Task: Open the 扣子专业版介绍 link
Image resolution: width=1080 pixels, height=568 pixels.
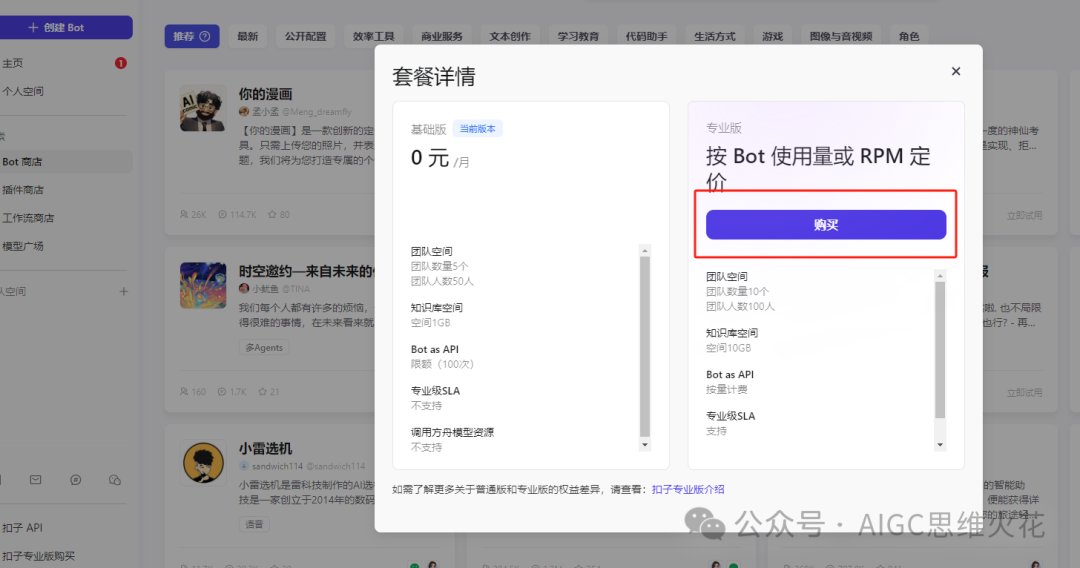Action: click(x=687, y=489)
